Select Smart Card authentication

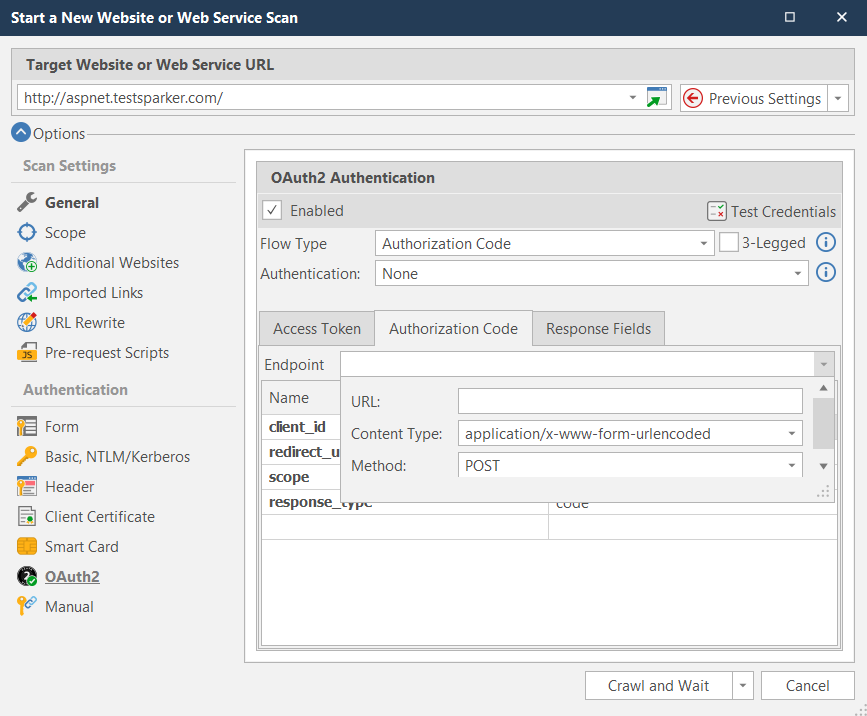81,547
